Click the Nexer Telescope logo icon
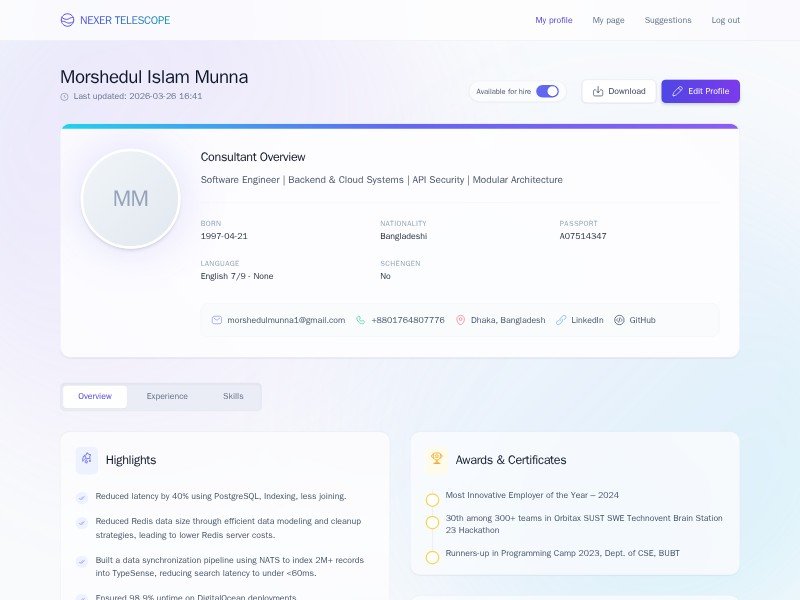 pyautogui.click(x=67, y=20)
